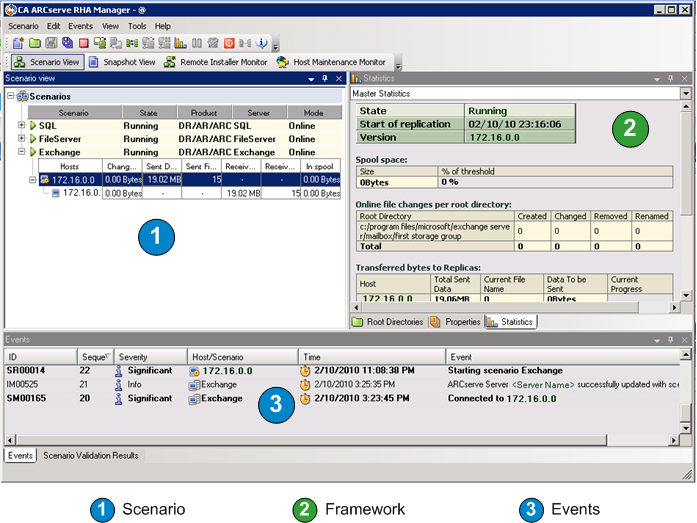The height and width of the screenshot is (523, 697).
Task: Open the Events menu
Action: click(x=80, y=26)
